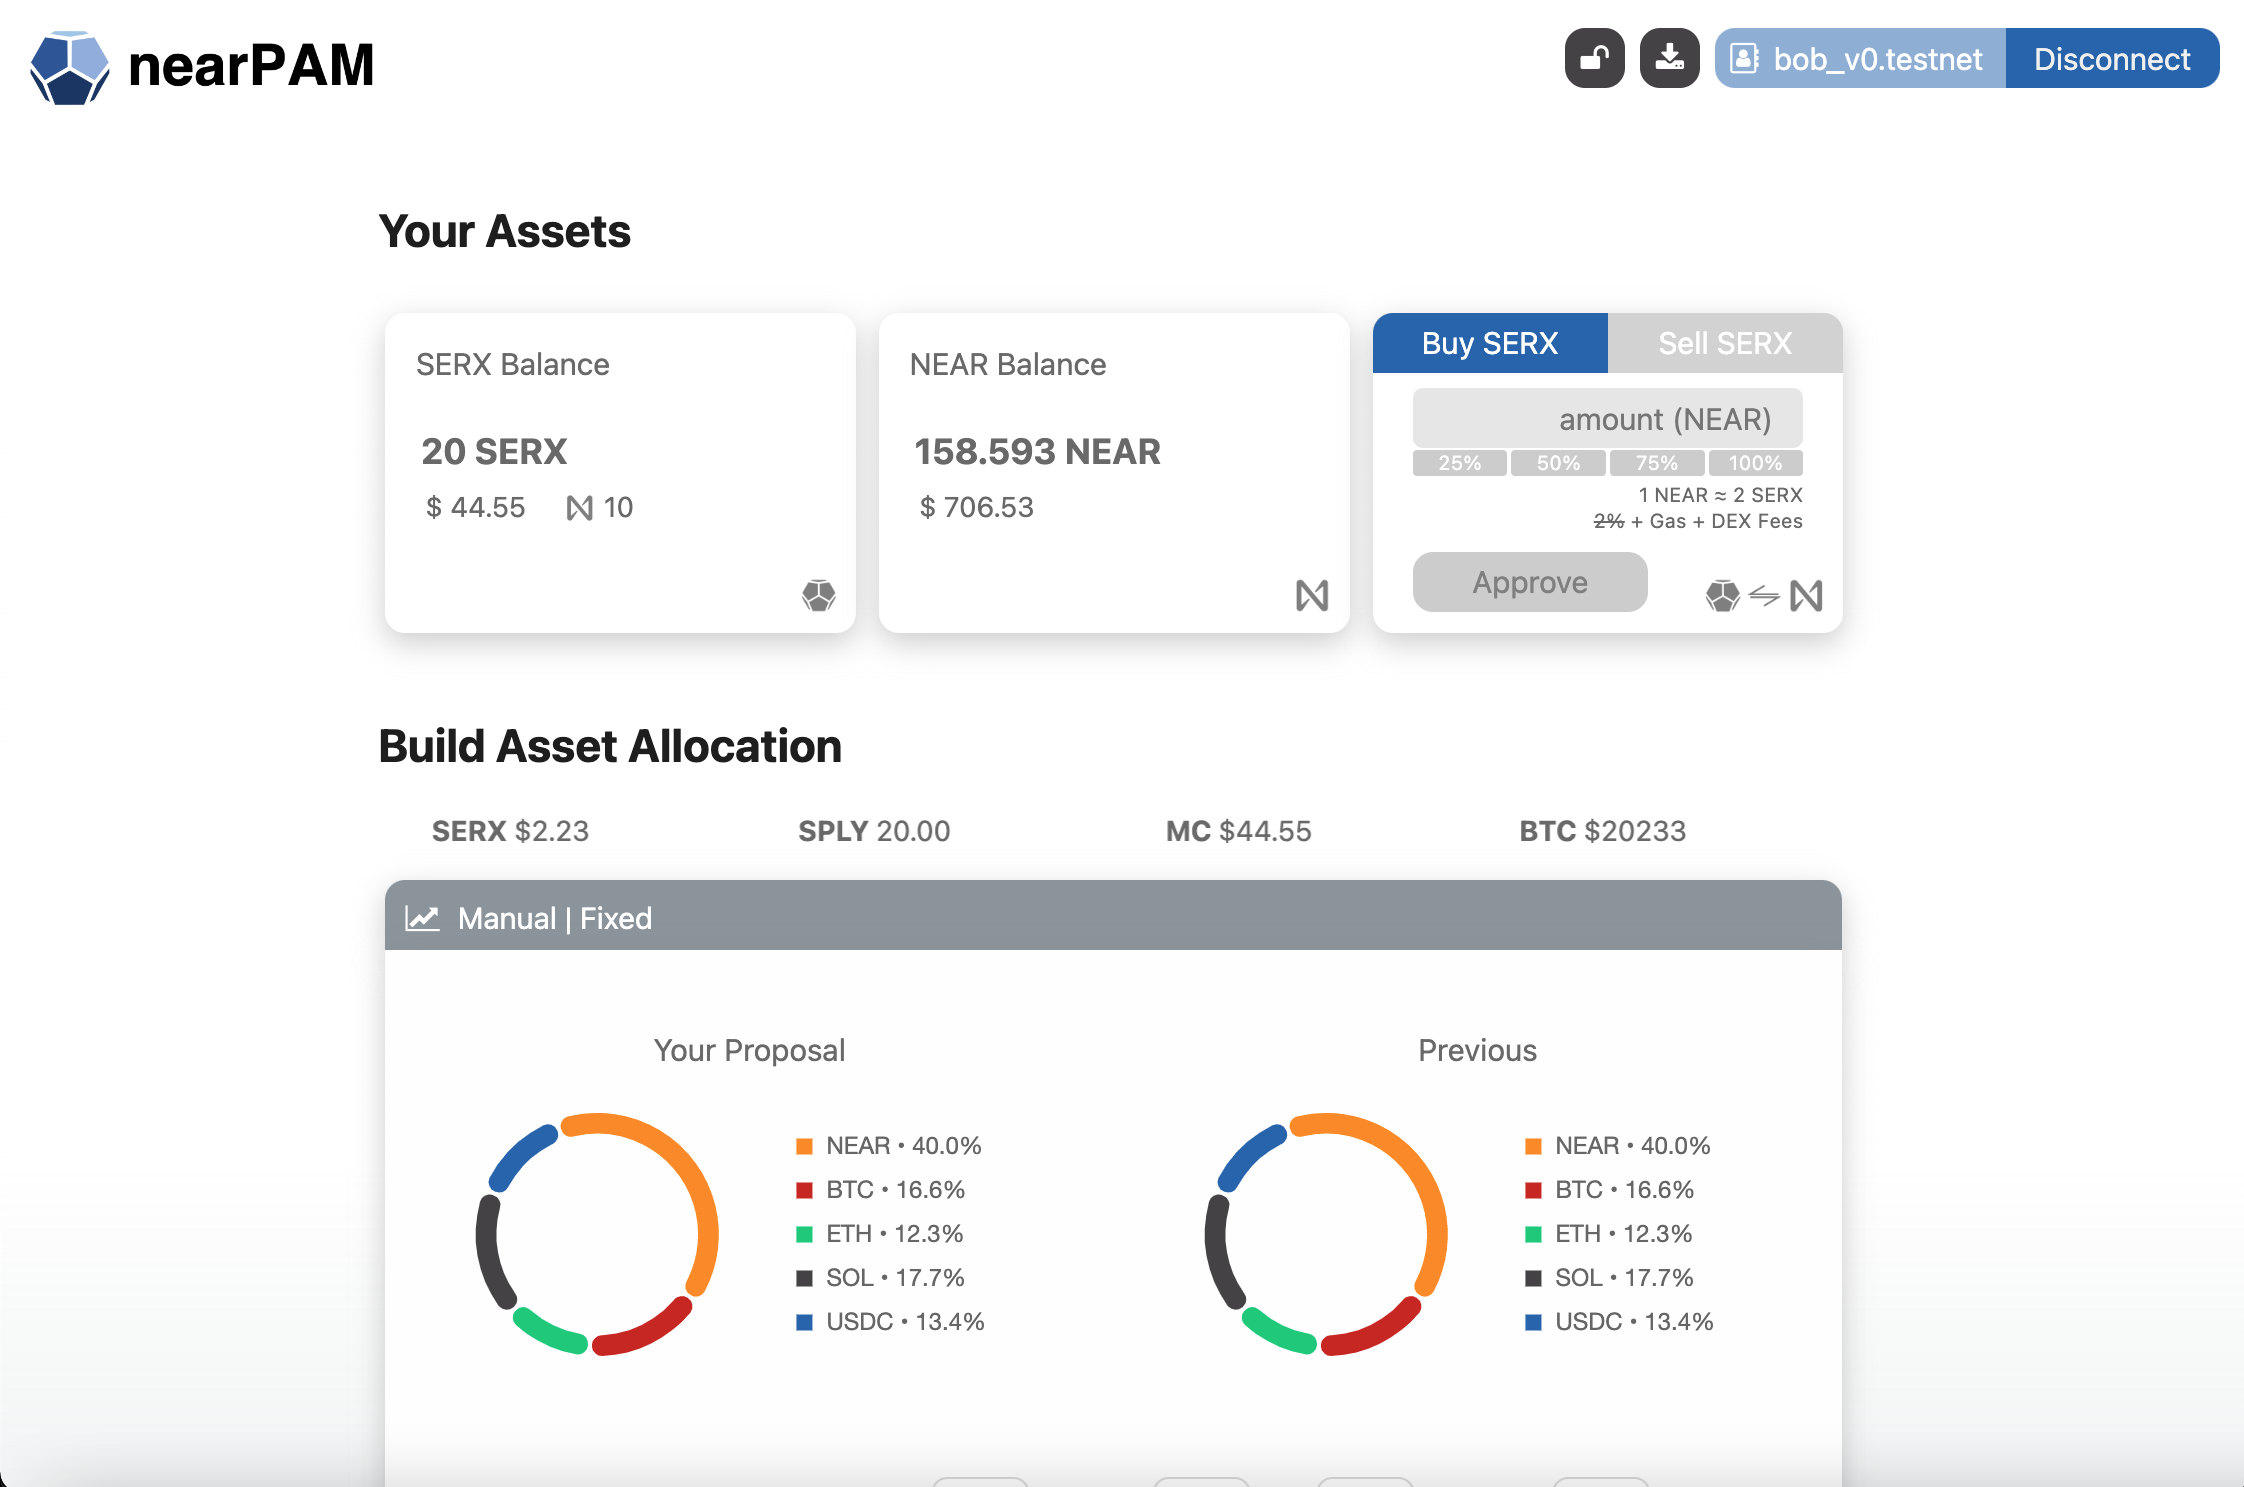Screen dimensions: 2244x1487
Task: Toggle NEAR legend swatch in Your Proposal
Action: pyautogui.click(x=804, y=1146)
